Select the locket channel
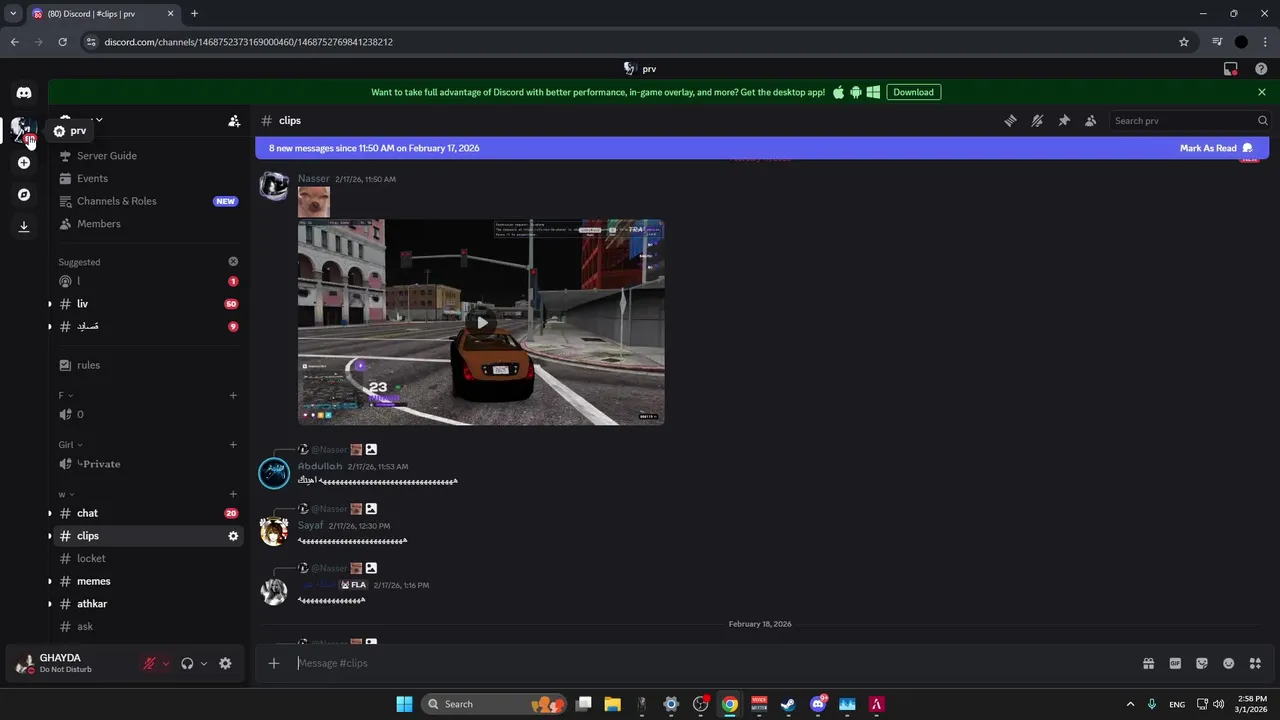This screenshot has height=720, width=1280. point(148,559)
